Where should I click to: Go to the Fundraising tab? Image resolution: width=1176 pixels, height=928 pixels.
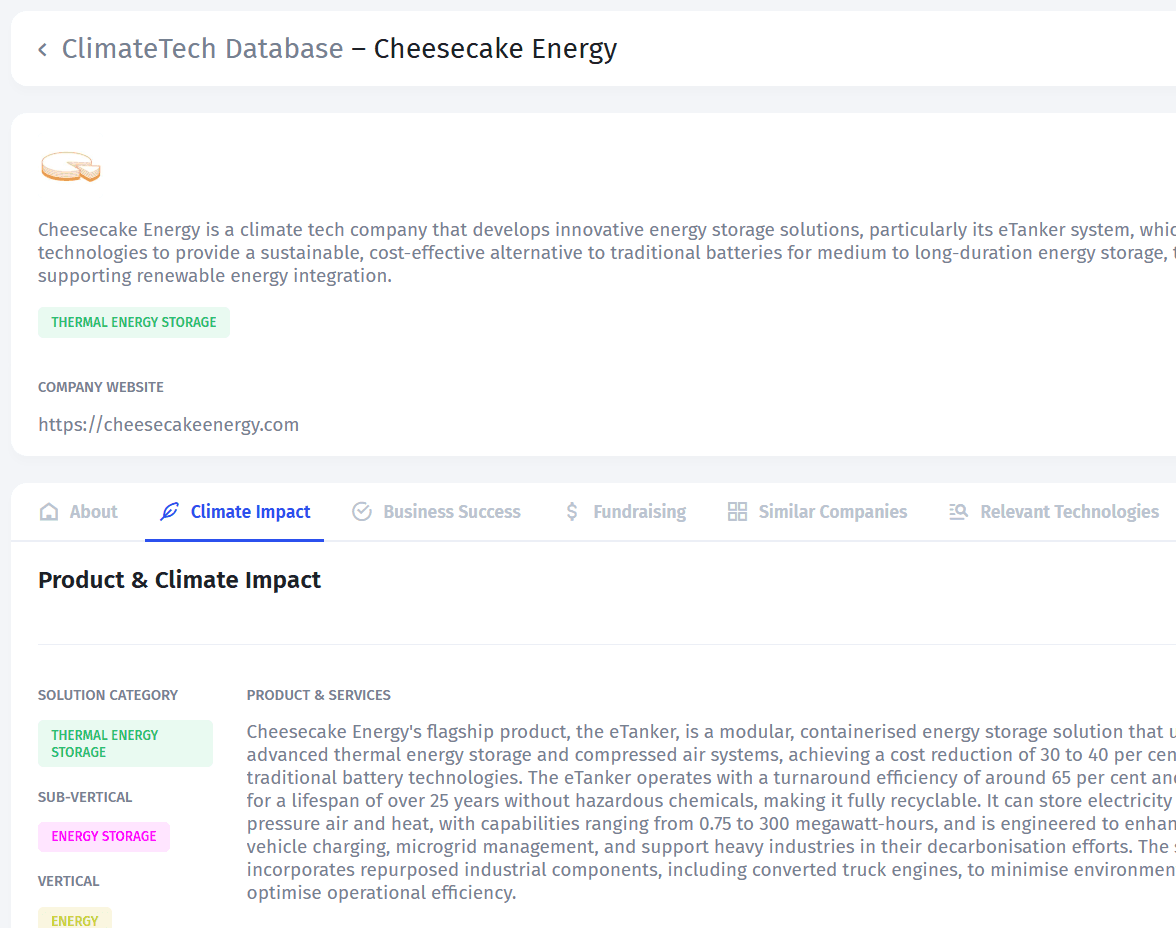tap(625, 512)
